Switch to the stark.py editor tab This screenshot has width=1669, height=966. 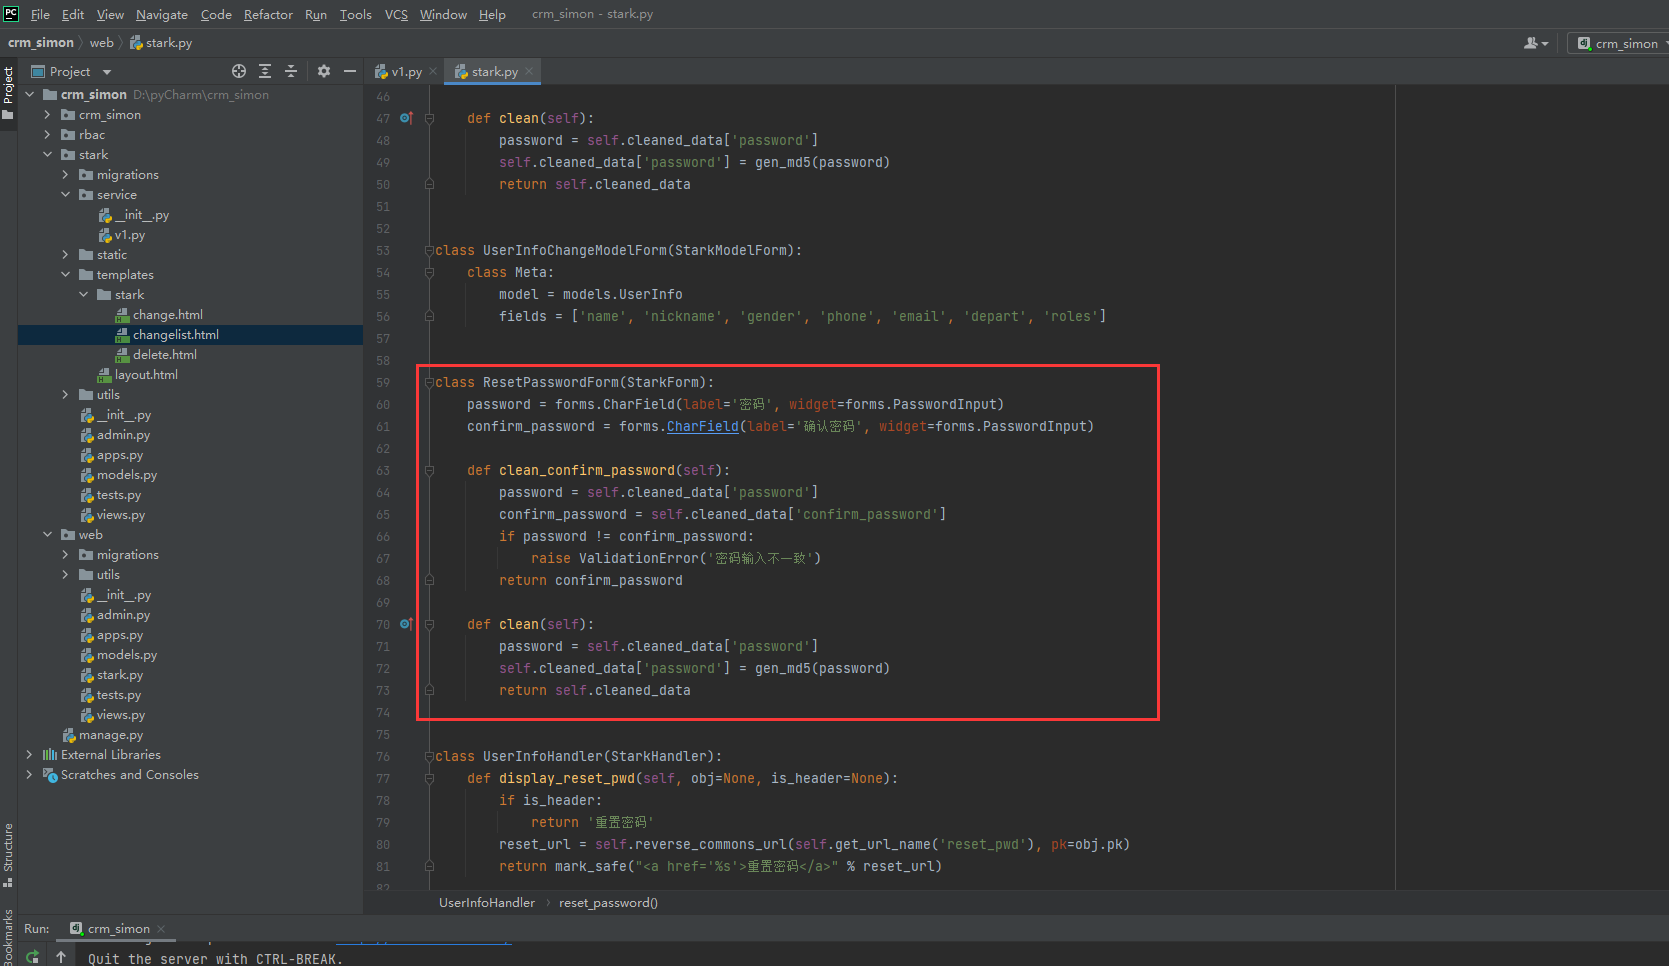[x=494, y=71]
